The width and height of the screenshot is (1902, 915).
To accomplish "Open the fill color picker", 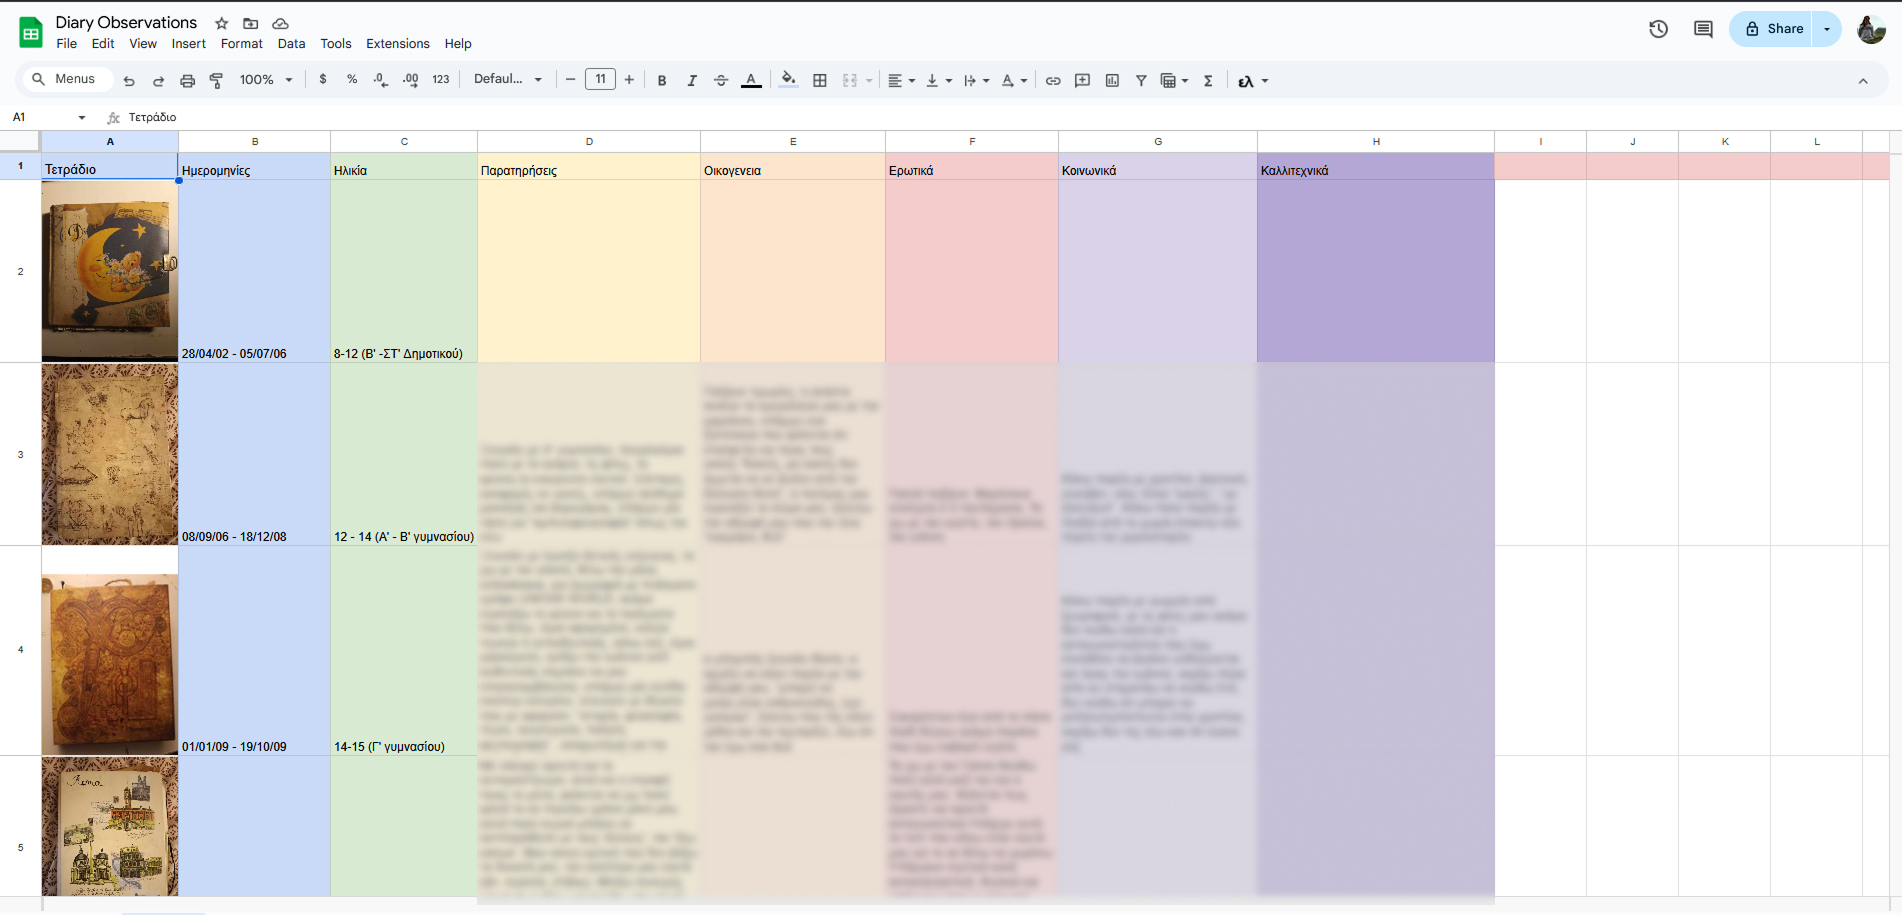I will (789, 80).
